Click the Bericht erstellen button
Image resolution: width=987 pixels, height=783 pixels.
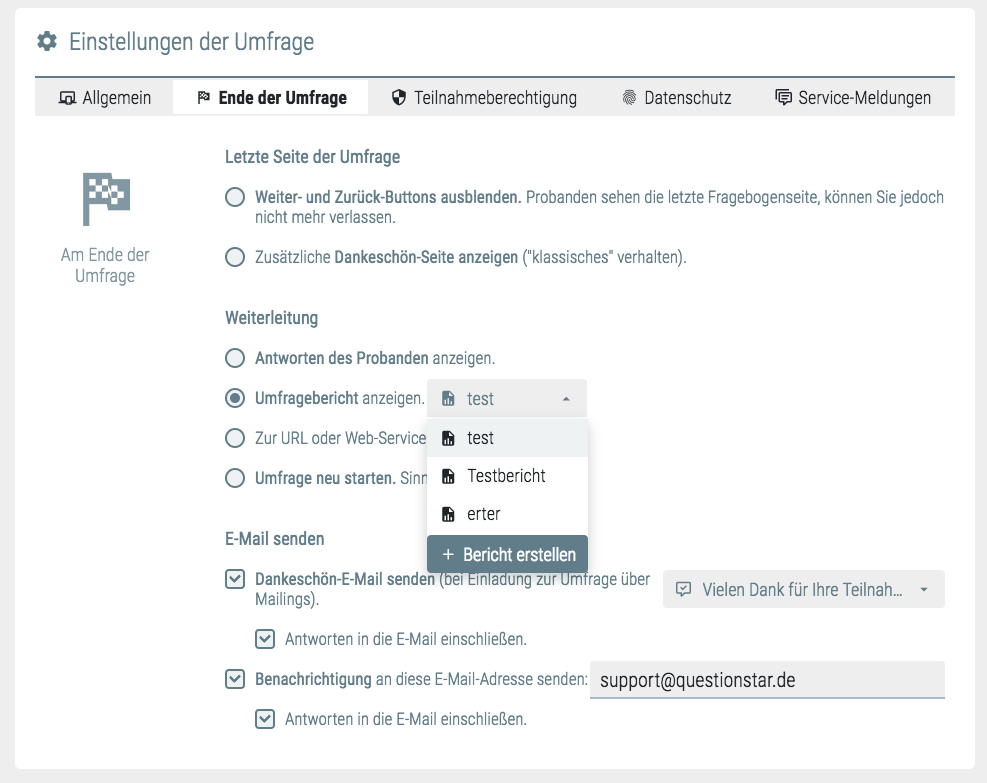507,553
